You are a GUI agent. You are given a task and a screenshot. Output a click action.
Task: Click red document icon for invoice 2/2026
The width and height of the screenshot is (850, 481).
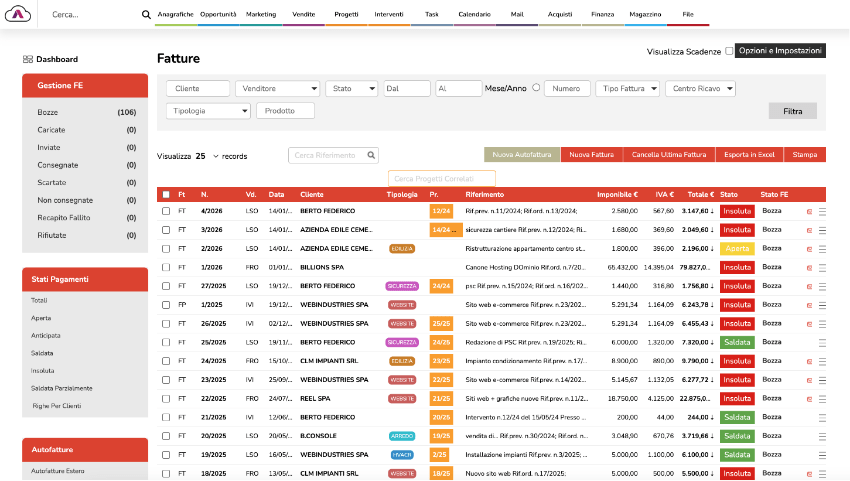[810, 248]
